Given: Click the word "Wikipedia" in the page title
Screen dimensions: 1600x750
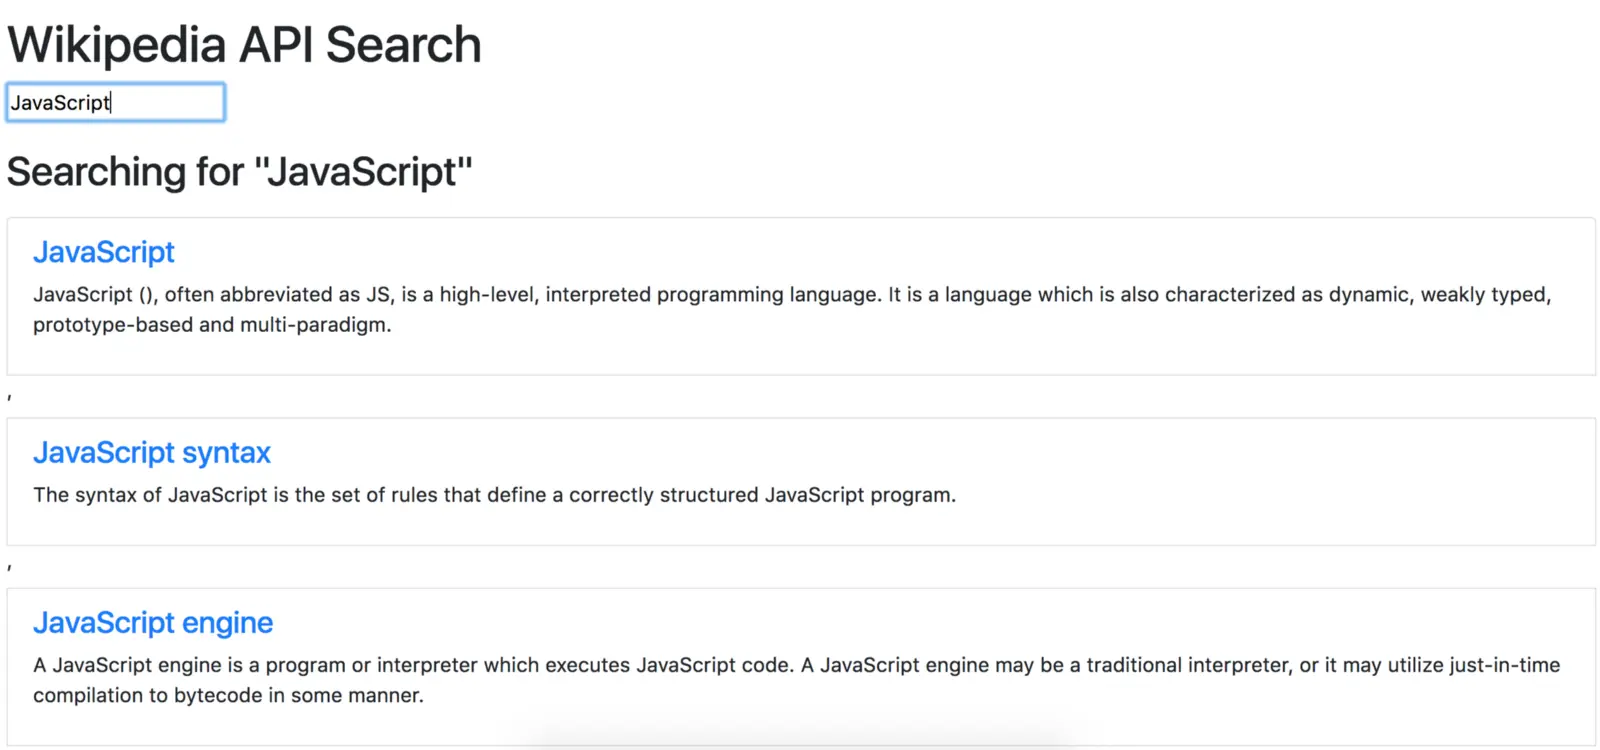Looking at the screenshot, I should (117, 45).
